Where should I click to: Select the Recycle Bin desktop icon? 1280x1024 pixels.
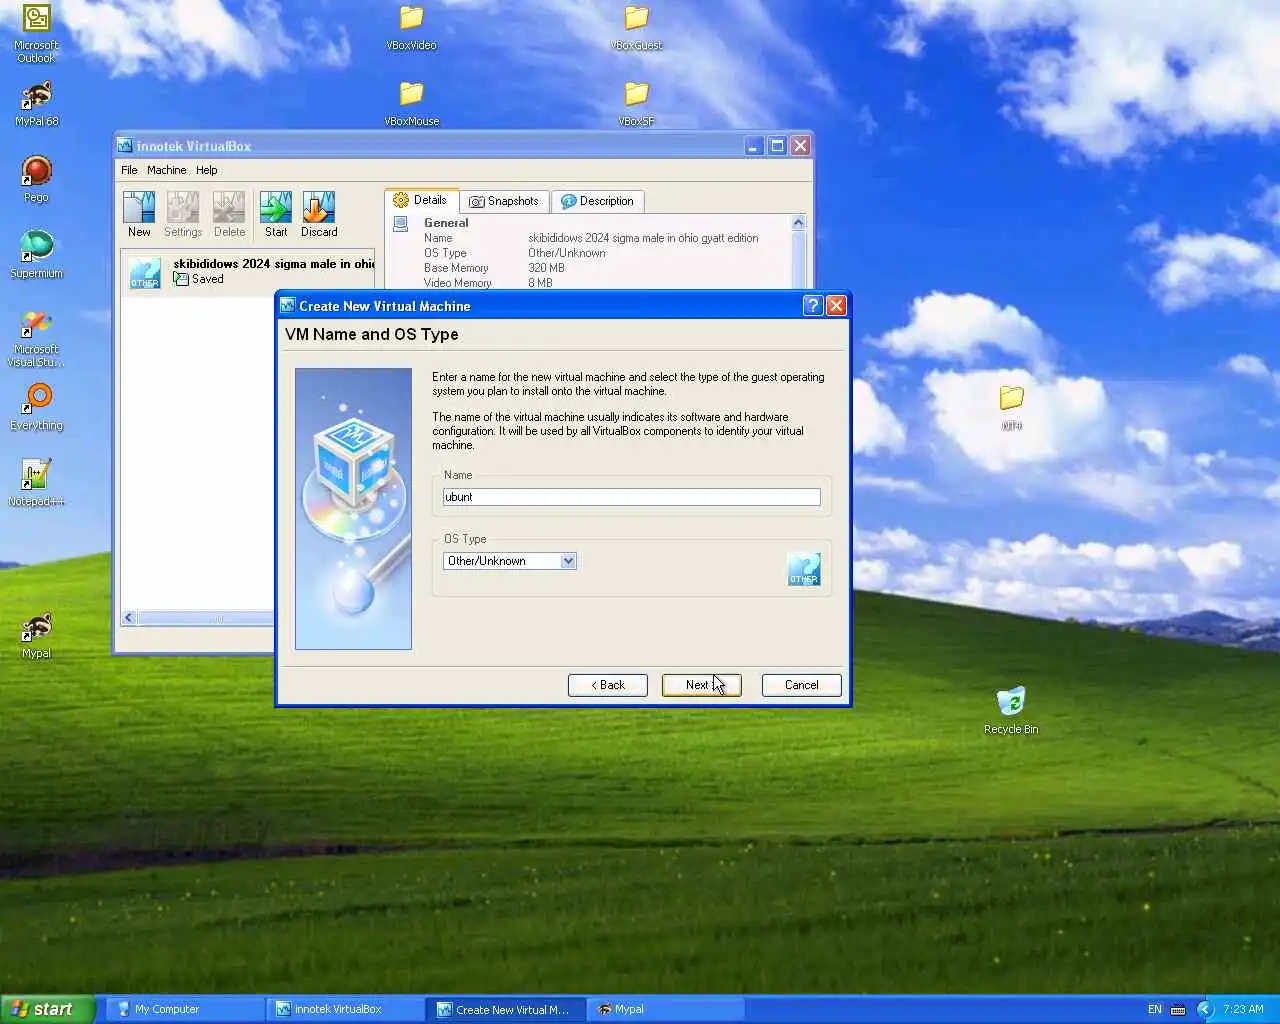coord(1011,710)
